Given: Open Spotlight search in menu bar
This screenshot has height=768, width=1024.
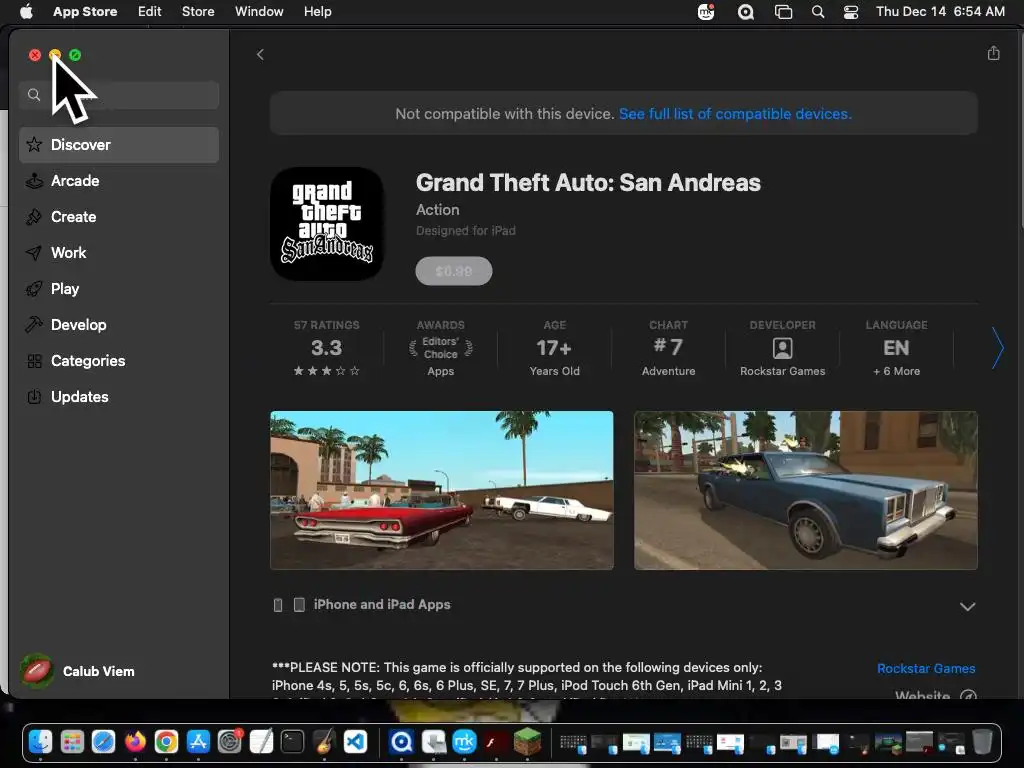Looking at the screenshot, I should (x=818, y=12).
